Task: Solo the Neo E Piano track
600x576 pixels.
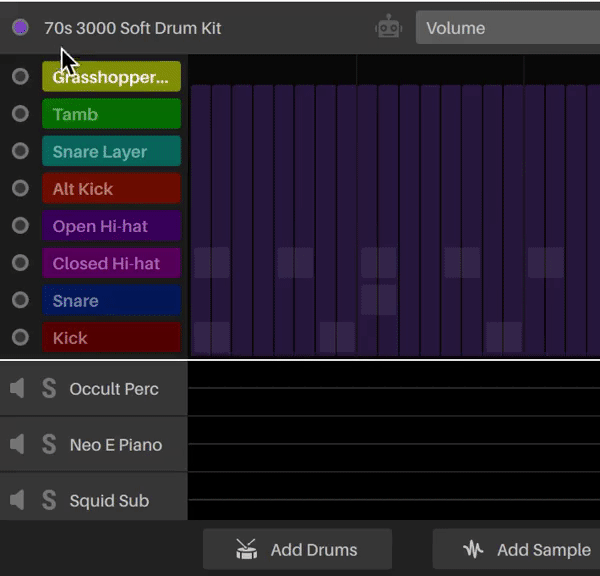Action: 49,444
